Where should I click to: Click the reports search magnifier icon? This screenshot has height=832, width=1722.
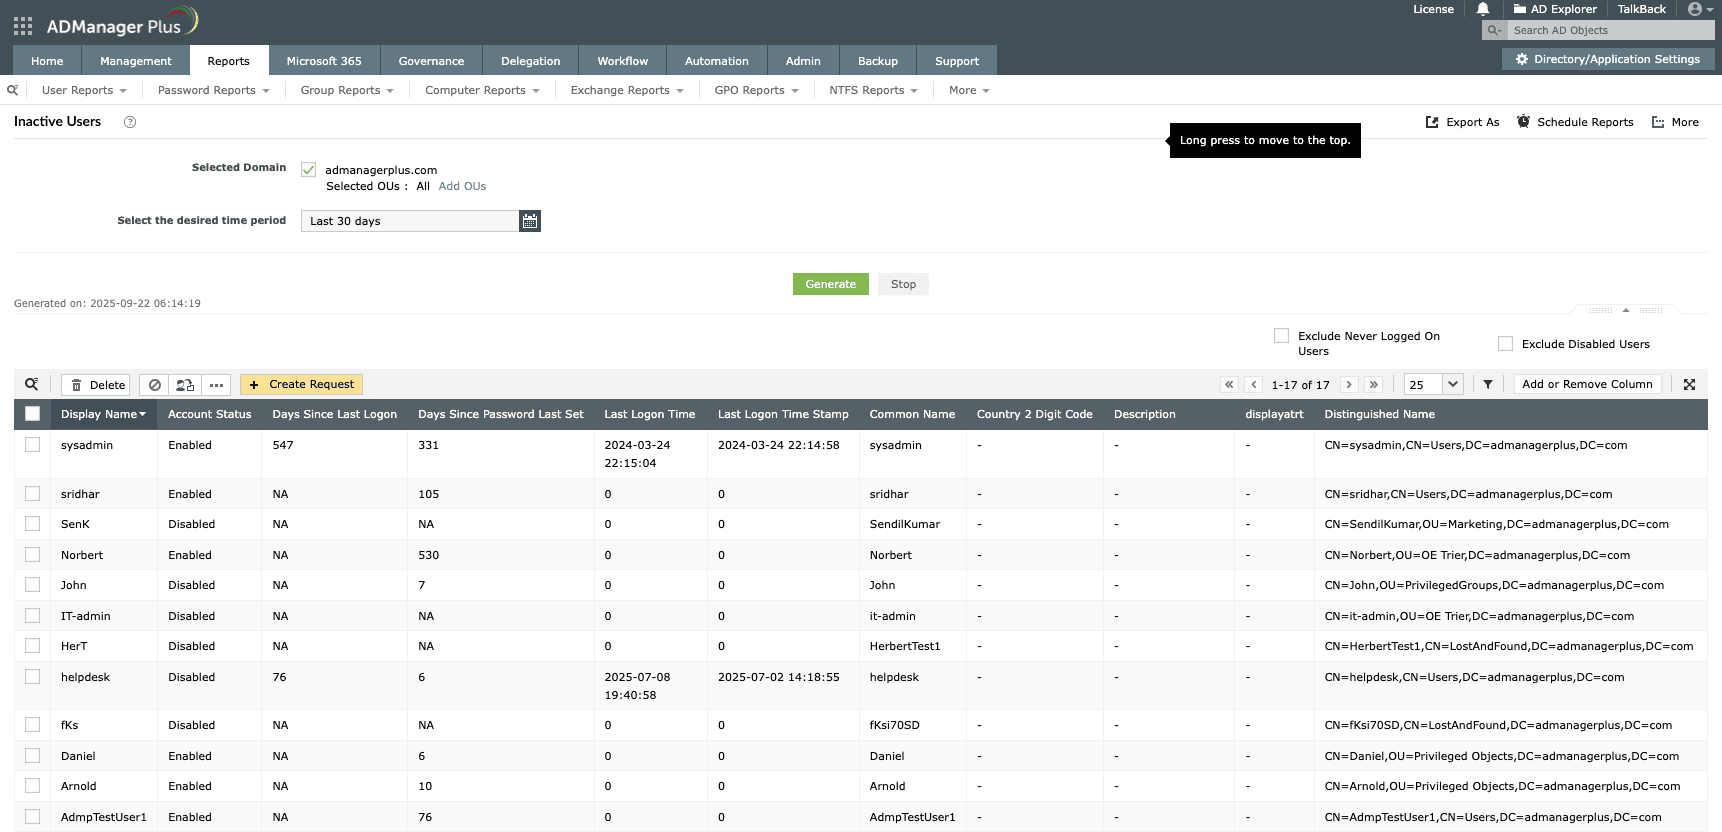pyautogui.click(x=12, y=90)
